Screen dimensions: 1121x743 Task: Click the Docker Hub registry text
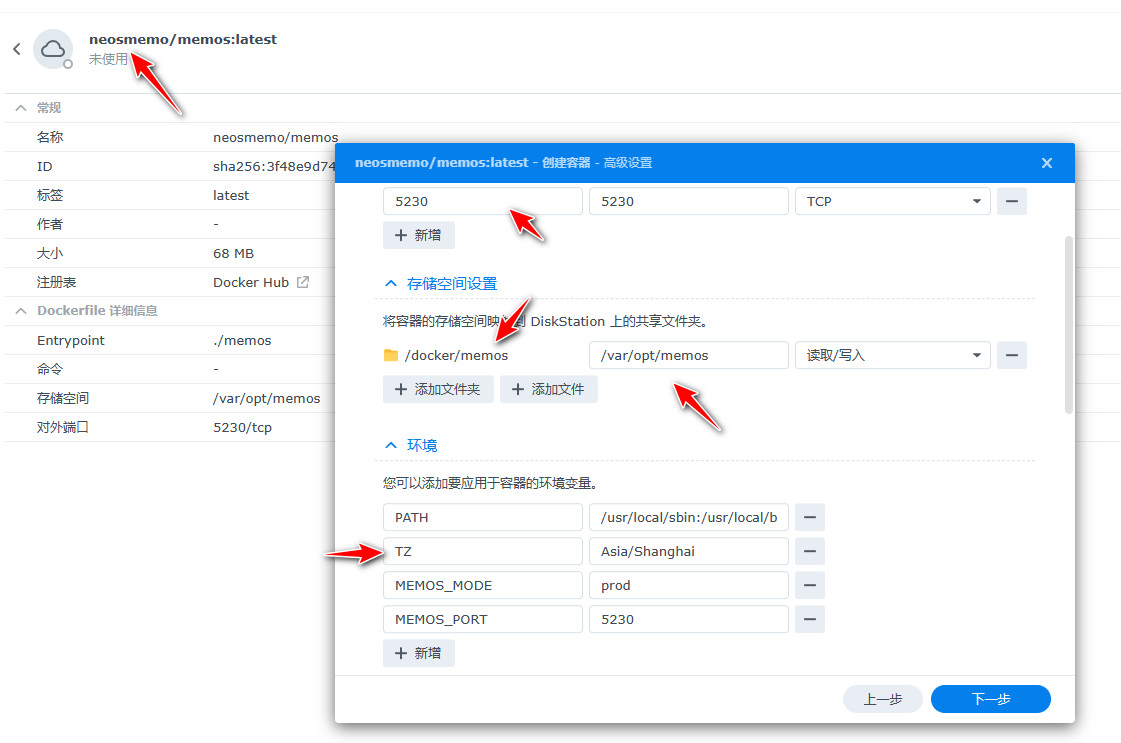click(251, 282)
